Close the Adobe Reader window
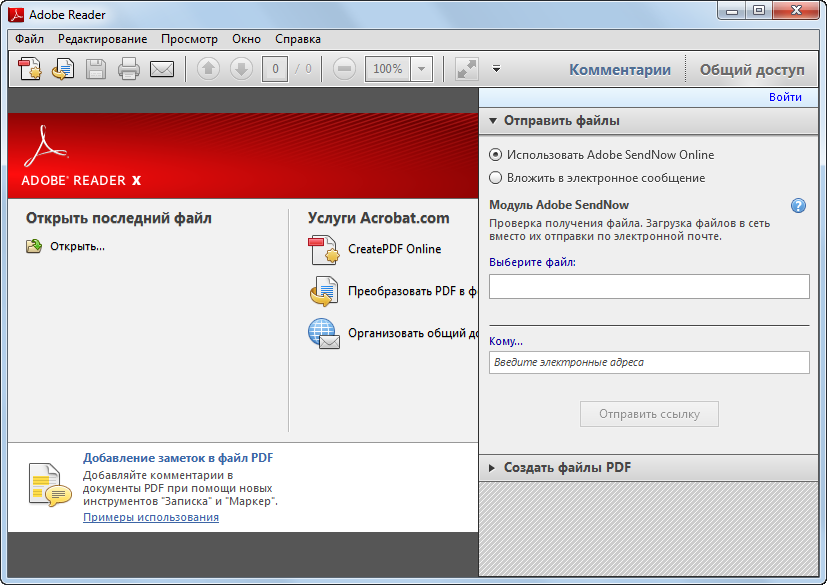 coord(796,11)
